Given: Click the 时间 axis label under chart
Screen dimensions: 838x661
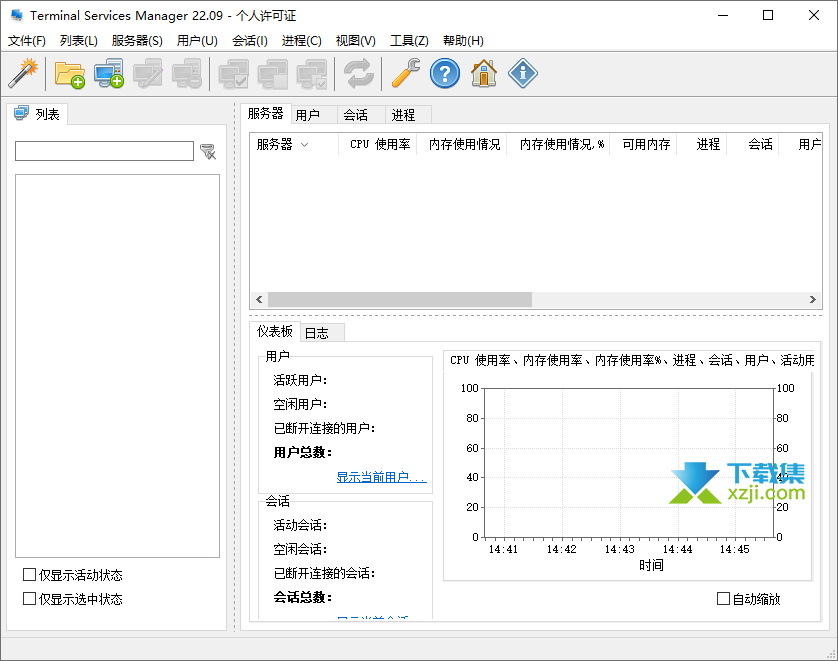Looking at the screenshot, I should pyautogui.click(x=651, y=565).
